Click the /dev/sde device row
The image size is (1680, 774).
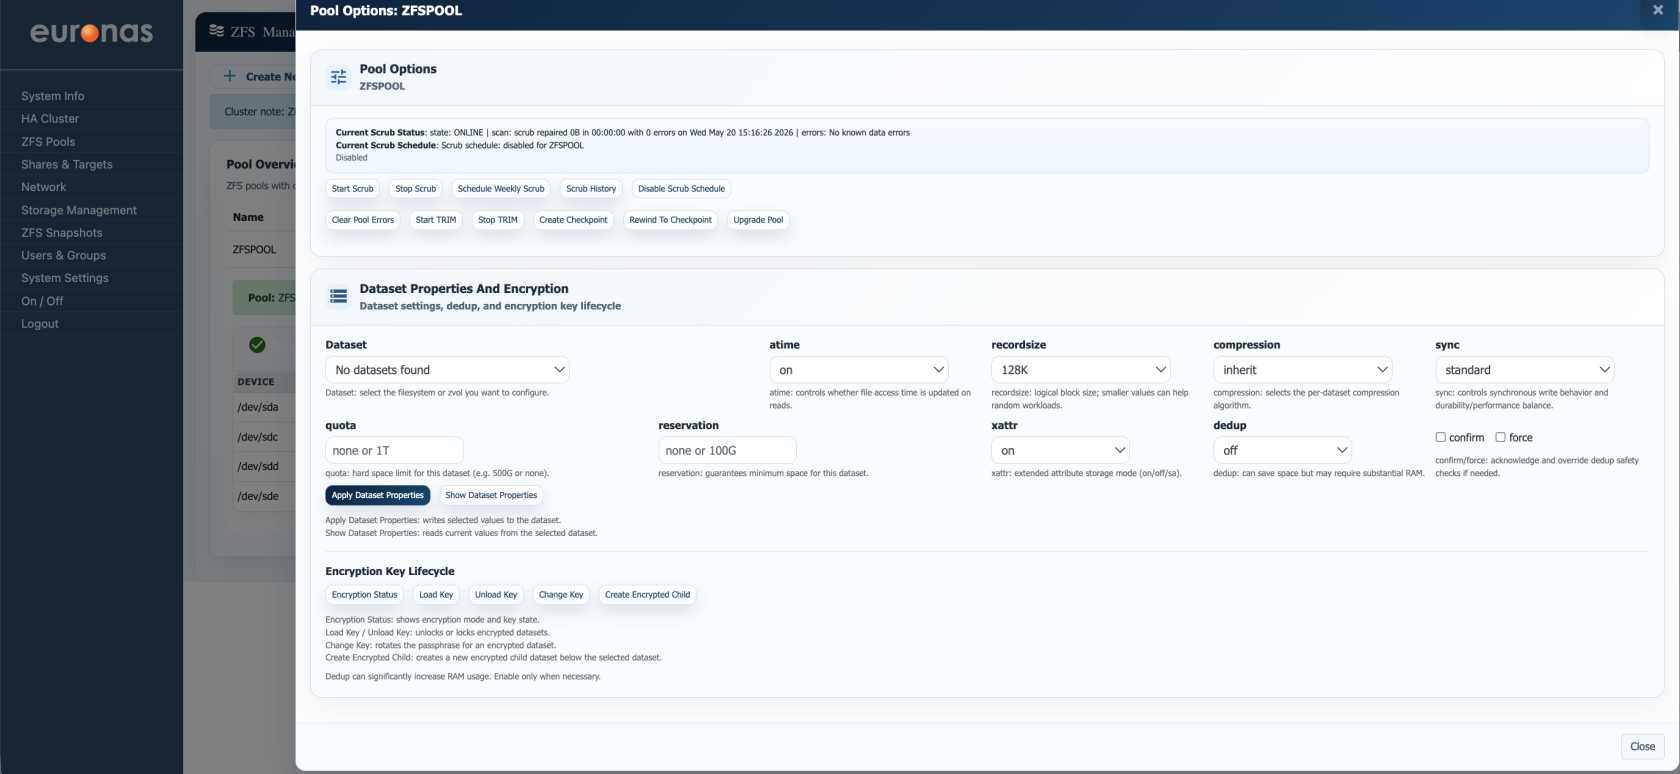tap(264, 496)
